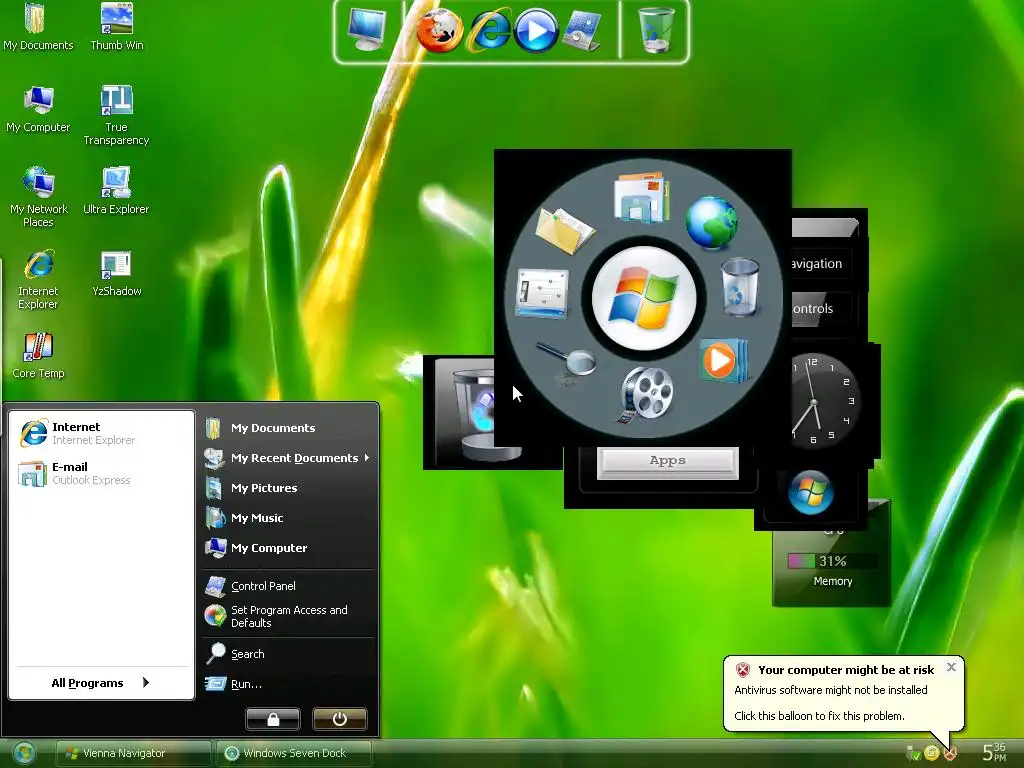Switch to Windows Seven Dock taskbar button
Viewport: 1024px width, 768px height.
coord(294,754)
